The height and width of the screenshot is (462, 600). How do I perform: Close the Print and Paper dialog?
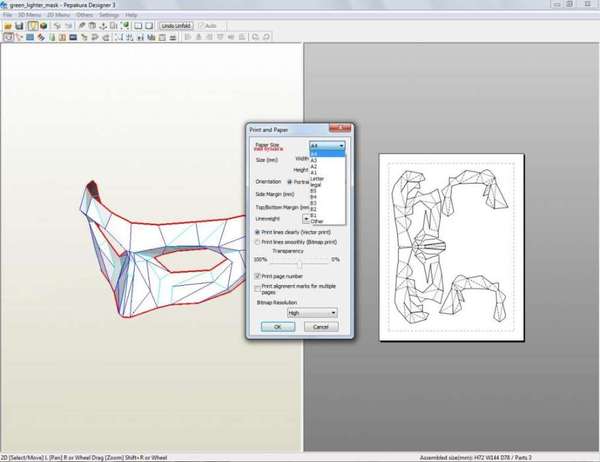click(340, 128)
